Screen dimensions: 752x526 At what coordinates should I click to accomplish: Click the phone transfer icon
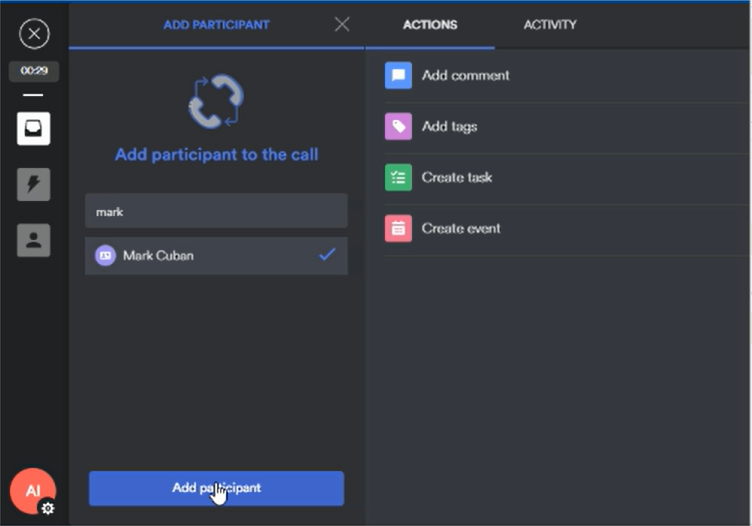(216, 101)
